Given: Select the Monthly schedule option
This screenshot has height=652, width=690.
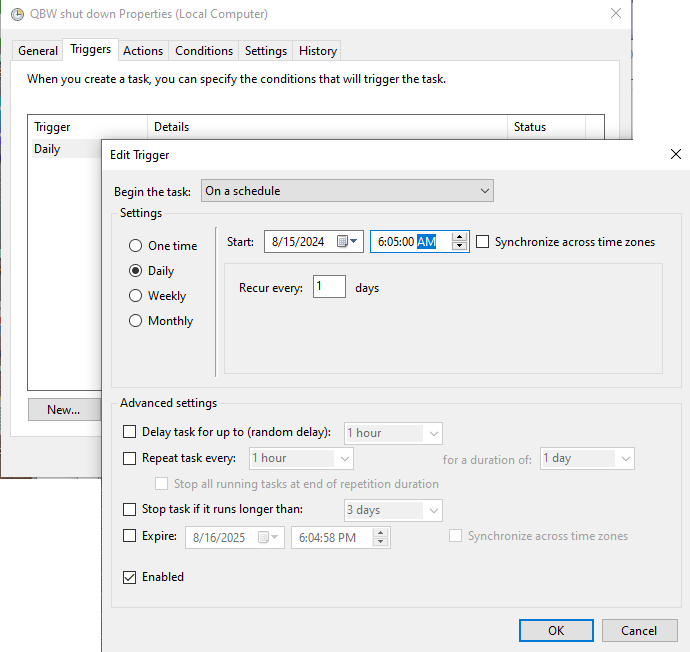Looking at the screenshot, I should tap(135, 321).
